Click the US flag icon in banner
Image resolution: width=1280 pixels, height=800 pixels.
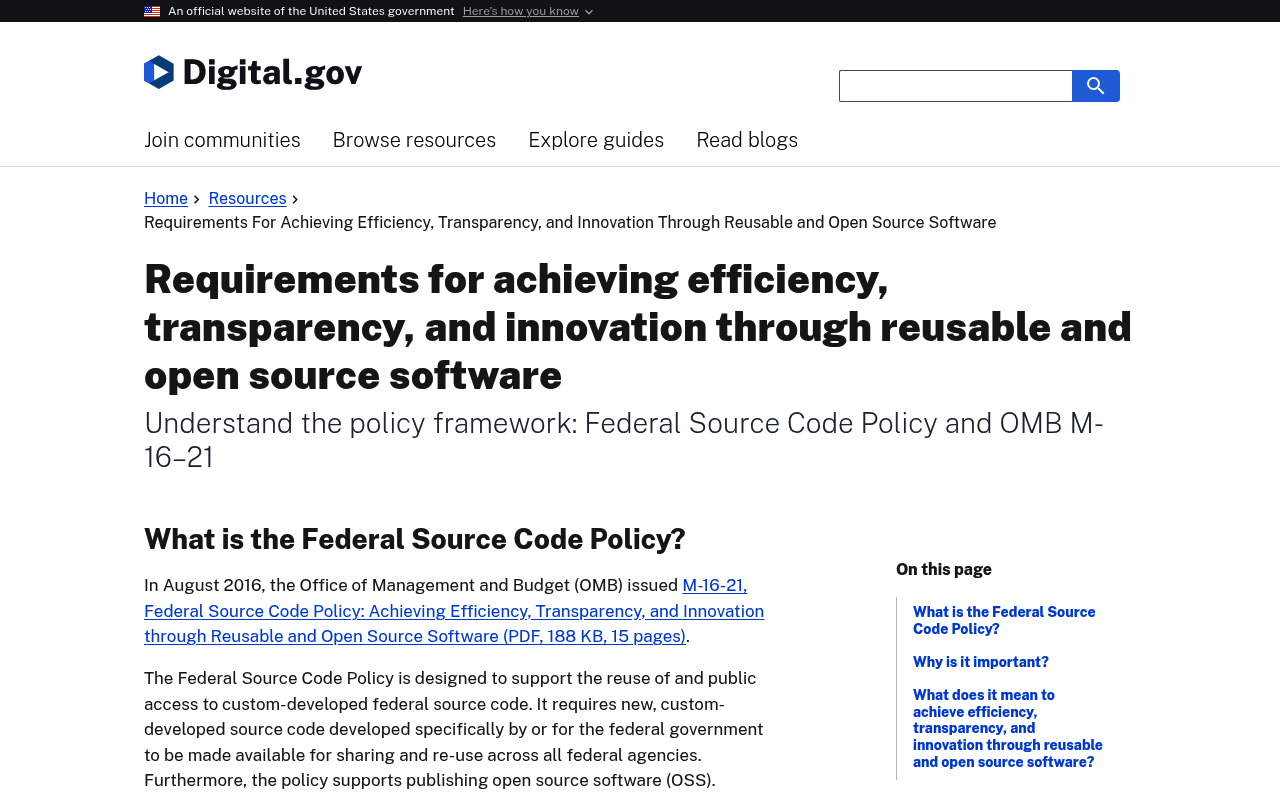[x=152, y=11]
